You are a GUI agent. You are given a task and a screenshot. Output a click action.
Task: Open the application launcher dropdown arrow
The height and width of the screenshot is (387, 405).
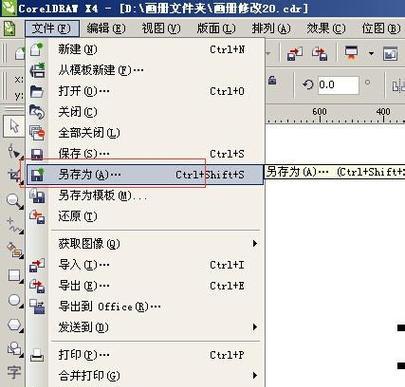(371, 53)
